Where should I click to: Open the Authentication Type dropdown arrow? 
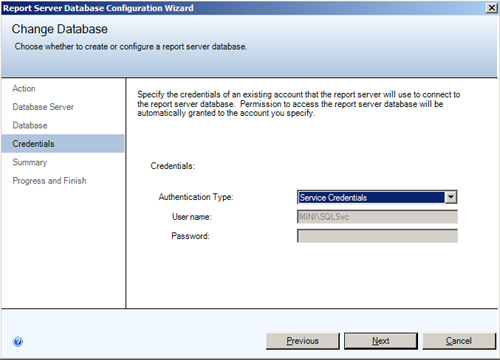451,197
